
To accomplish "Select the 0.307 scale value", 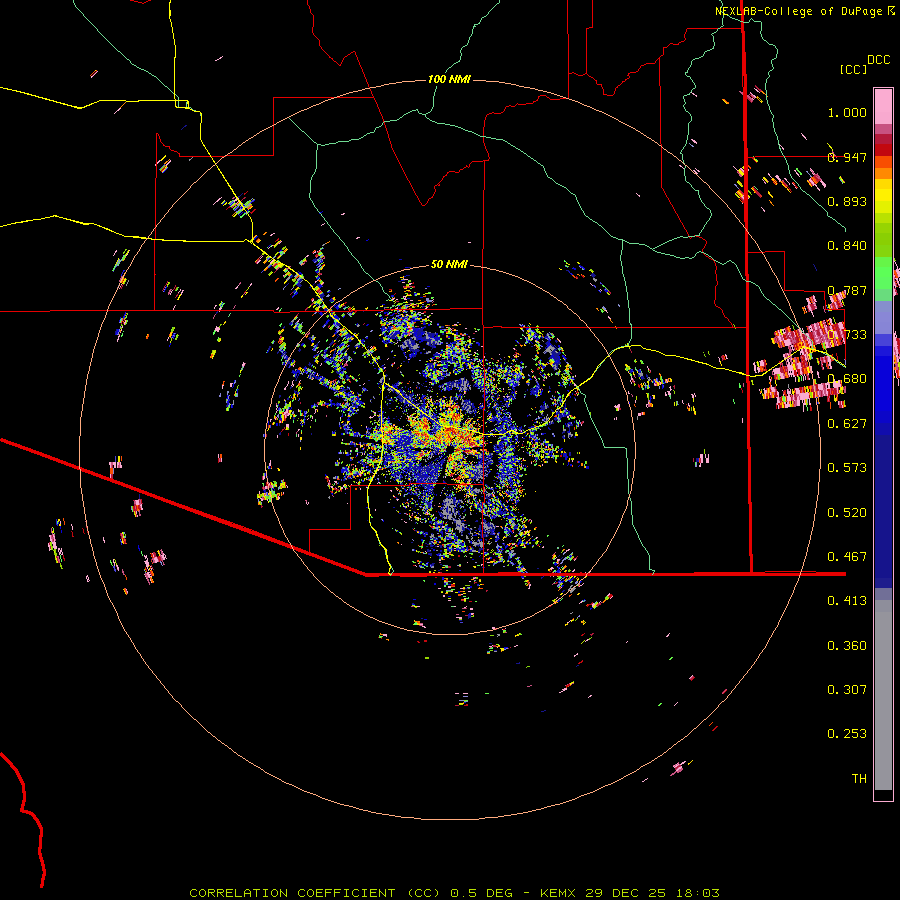I will click(847, 690).
